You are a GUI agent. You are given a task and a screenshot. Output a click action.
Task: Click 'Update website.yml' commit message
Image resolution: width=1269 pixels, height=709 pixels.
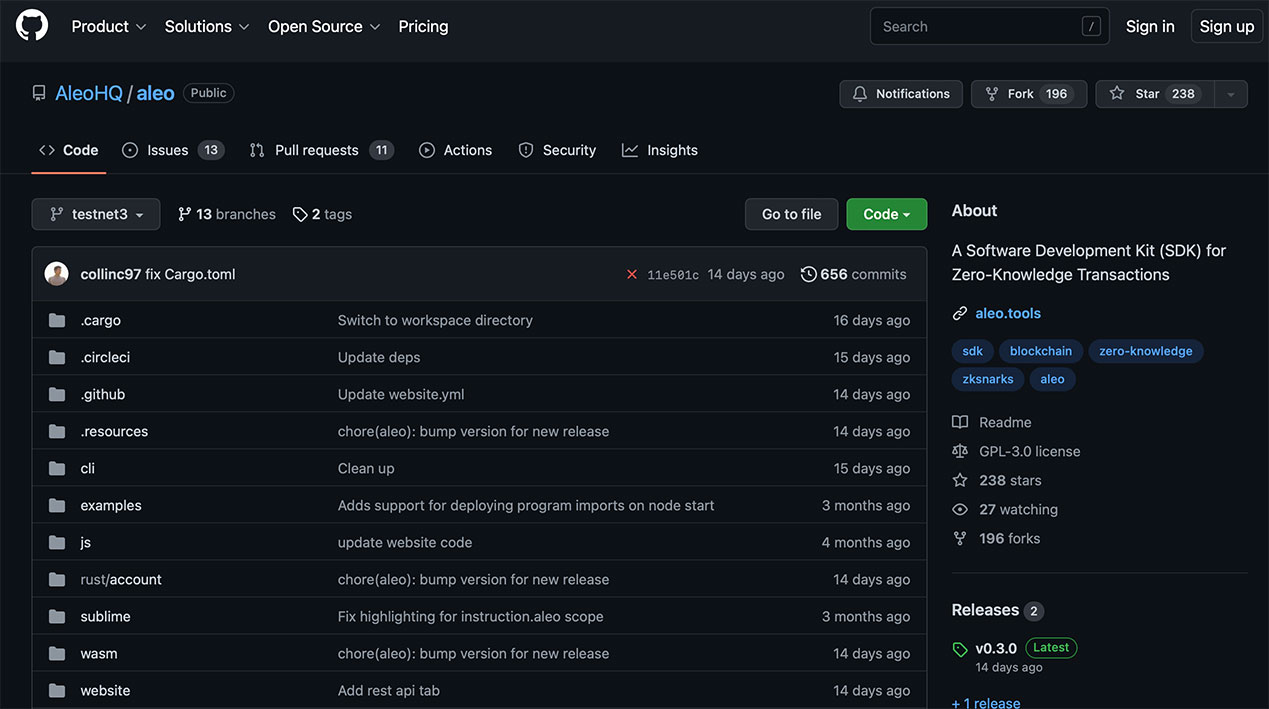pos(401,394)
